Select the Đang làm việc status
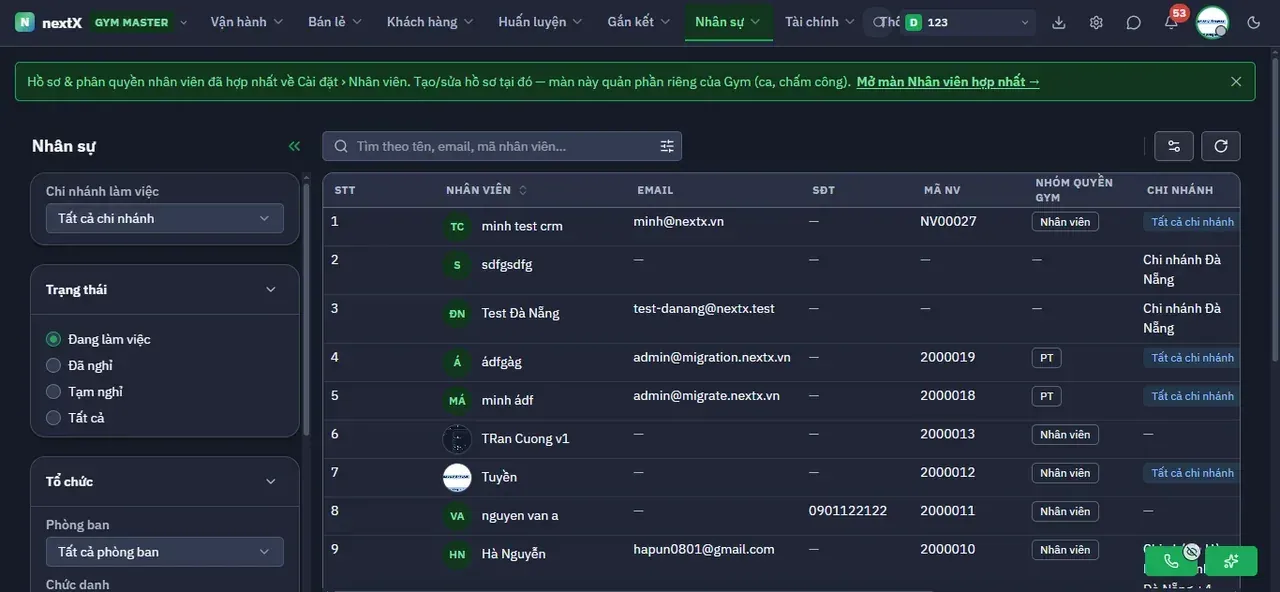Screen dimensions: 1280x592 tap(54, 340)
